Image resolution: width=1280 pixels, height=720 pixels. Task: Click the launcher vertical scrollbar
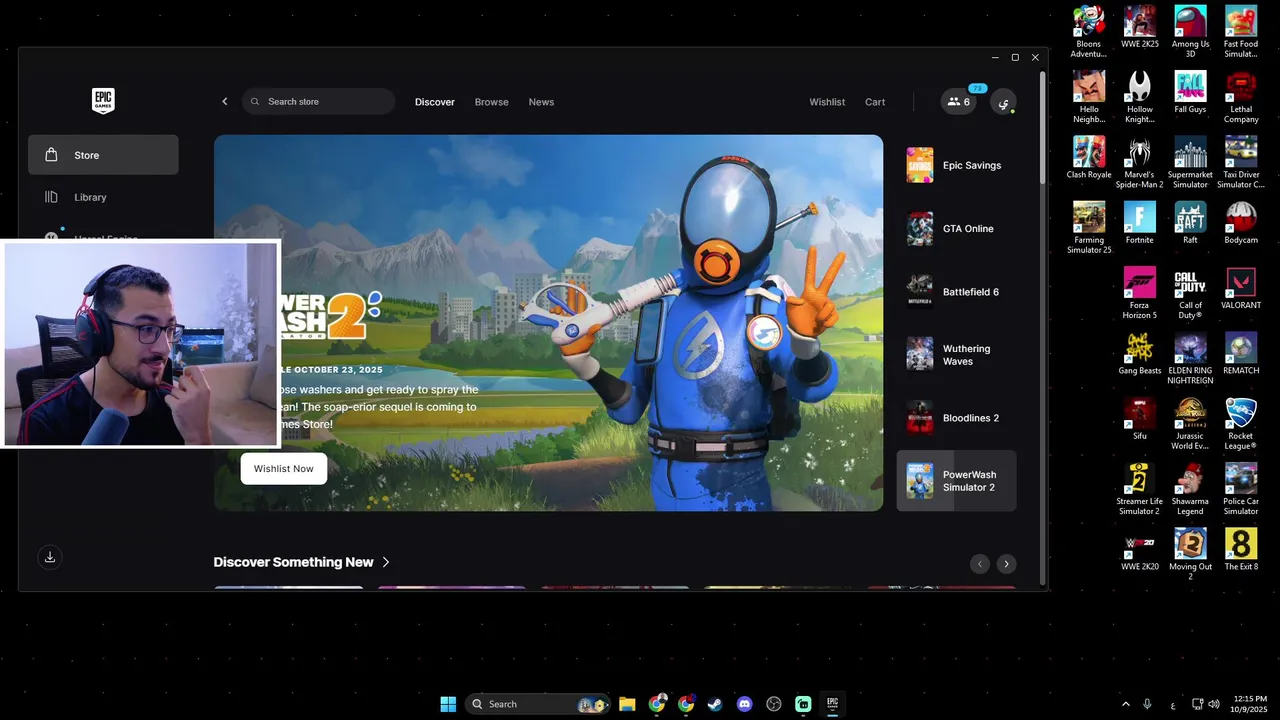coord(1044,130)
